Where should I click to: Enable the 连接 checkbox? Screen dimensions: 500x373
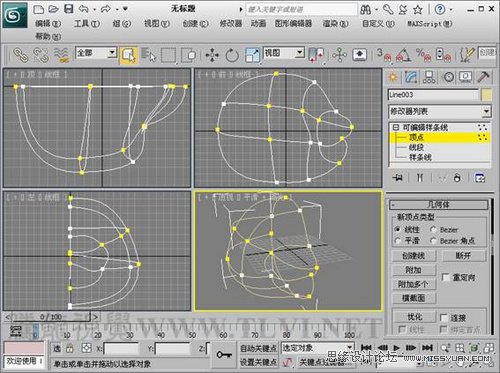point(444,318)
